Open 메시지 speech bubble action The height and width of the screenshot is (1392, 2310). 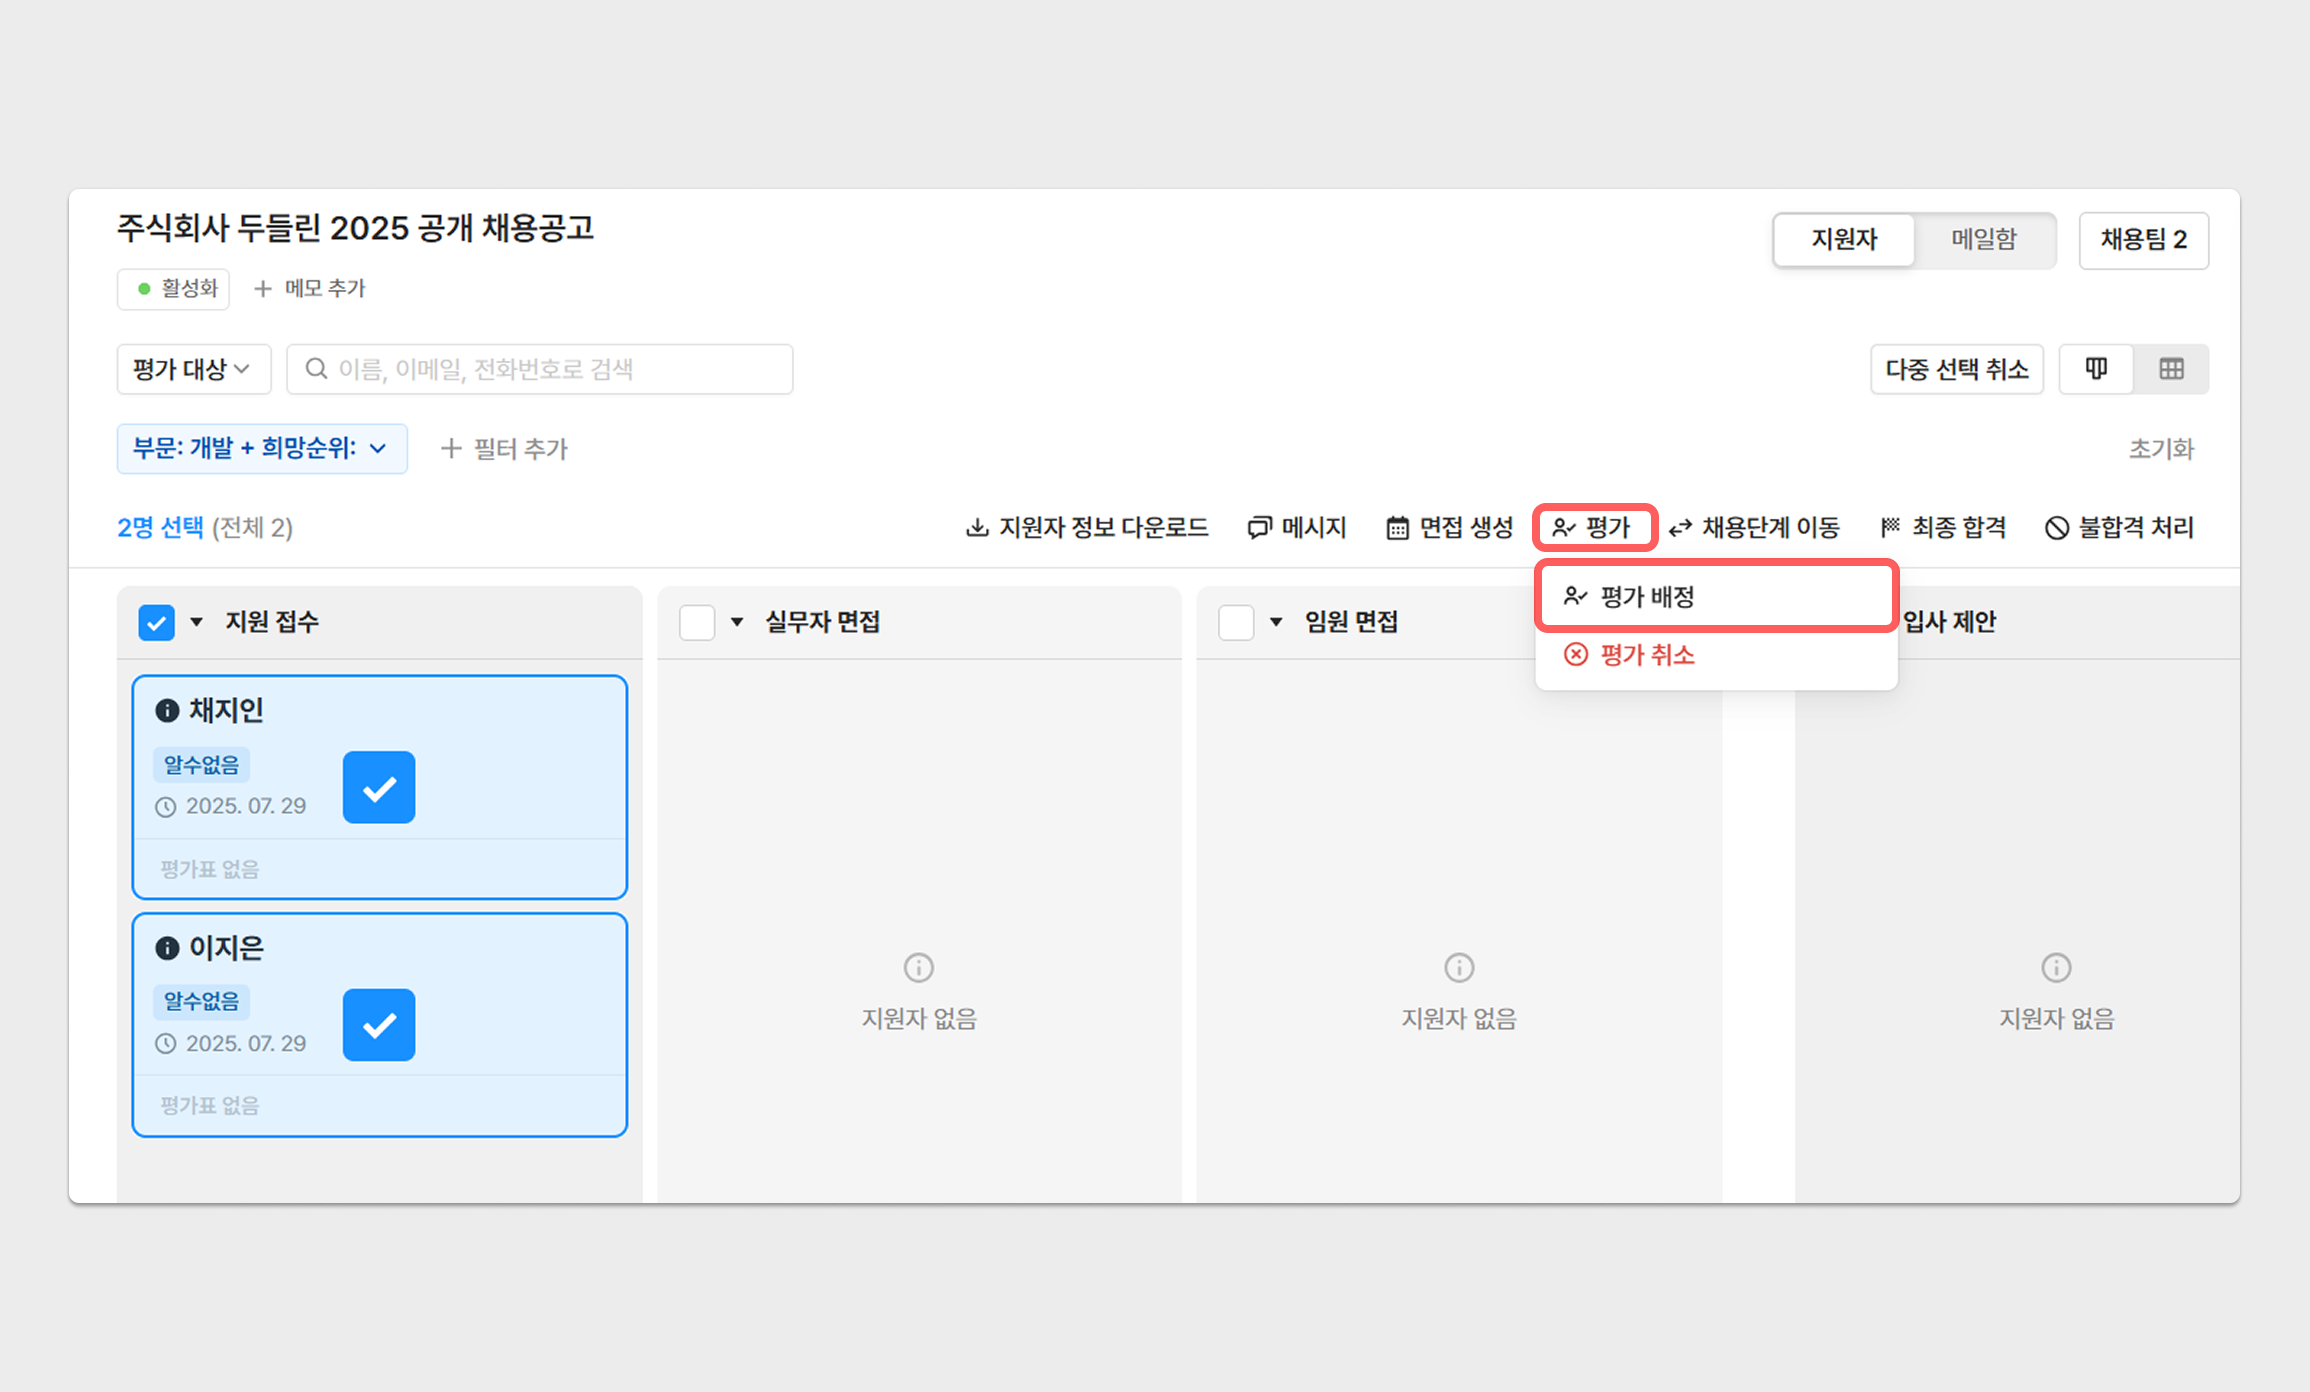tap(1259, 528)
